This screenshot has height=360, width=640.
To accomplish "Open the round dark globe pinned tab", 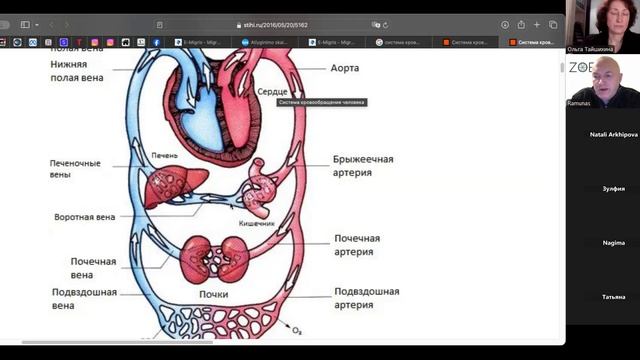I will tap(17, 42).
